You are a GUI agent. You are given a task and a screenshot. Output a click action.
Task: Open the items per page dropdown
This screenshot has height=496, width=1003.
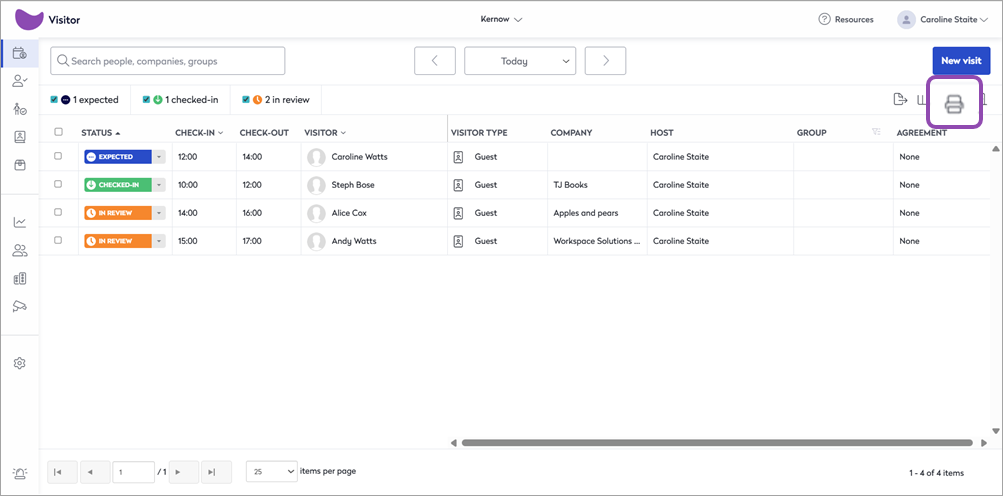[x=271, y=471]
